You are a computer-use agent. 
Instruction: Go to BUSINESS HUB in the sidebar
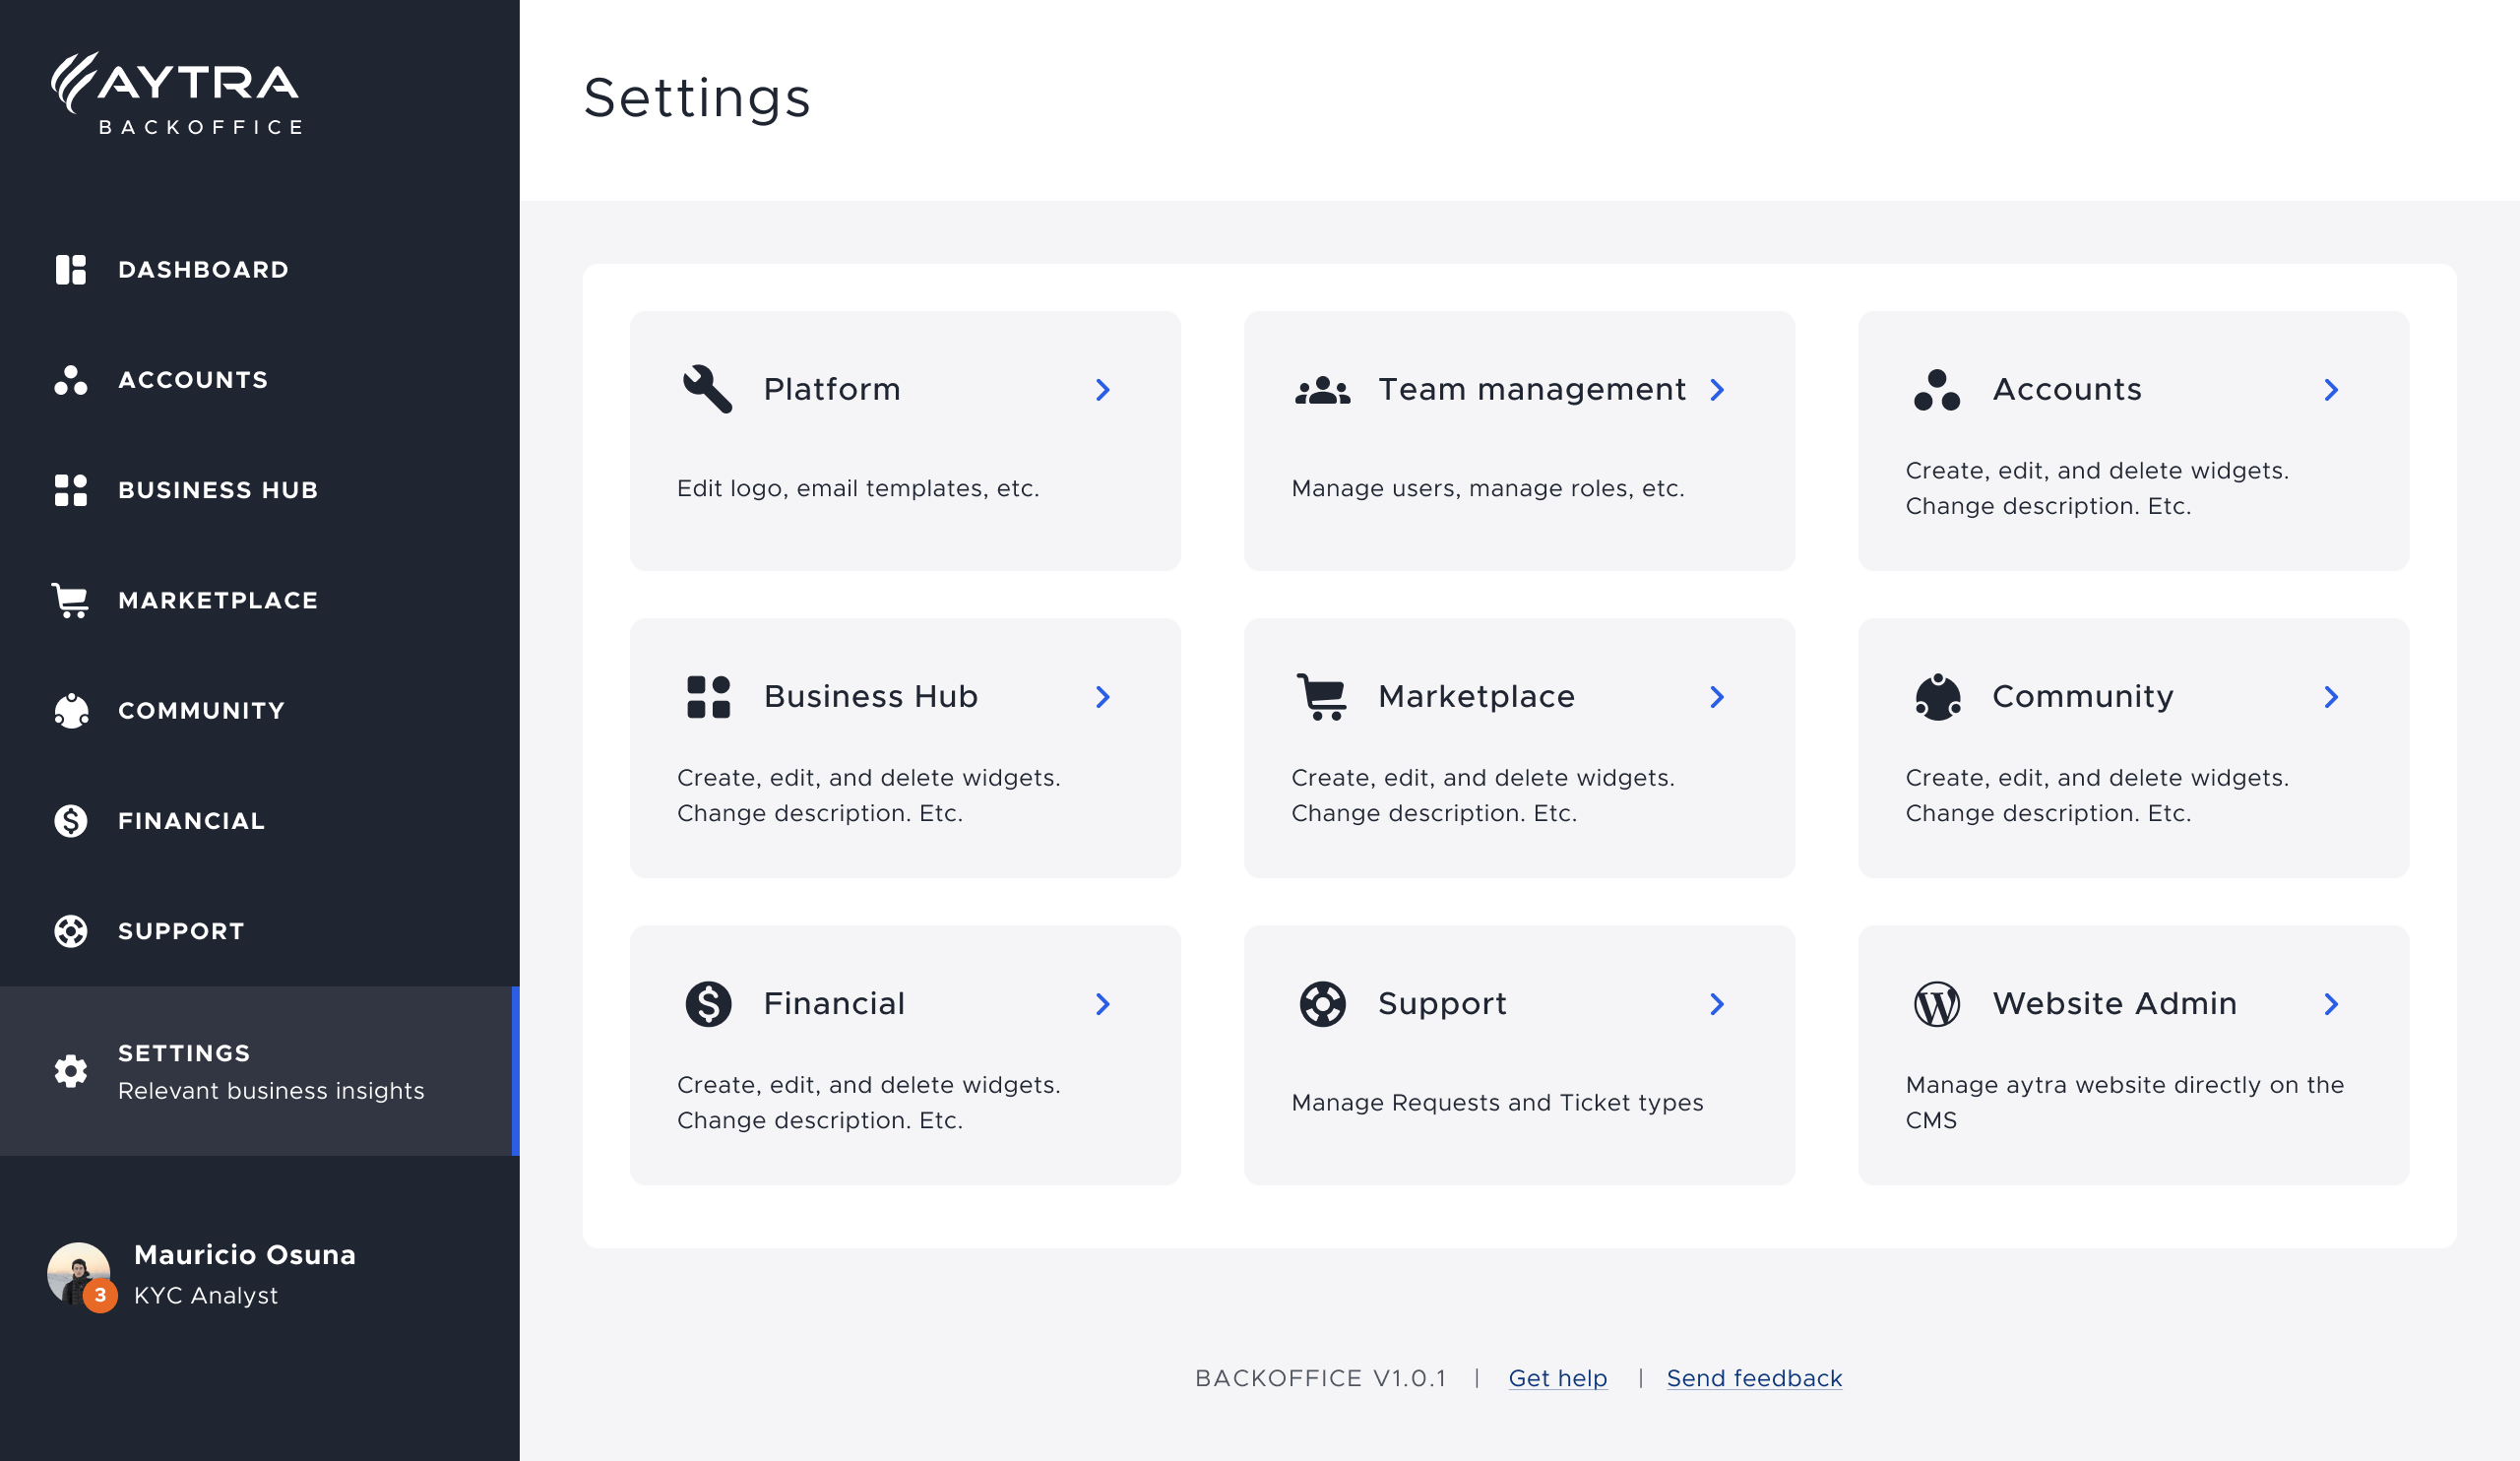218,490
